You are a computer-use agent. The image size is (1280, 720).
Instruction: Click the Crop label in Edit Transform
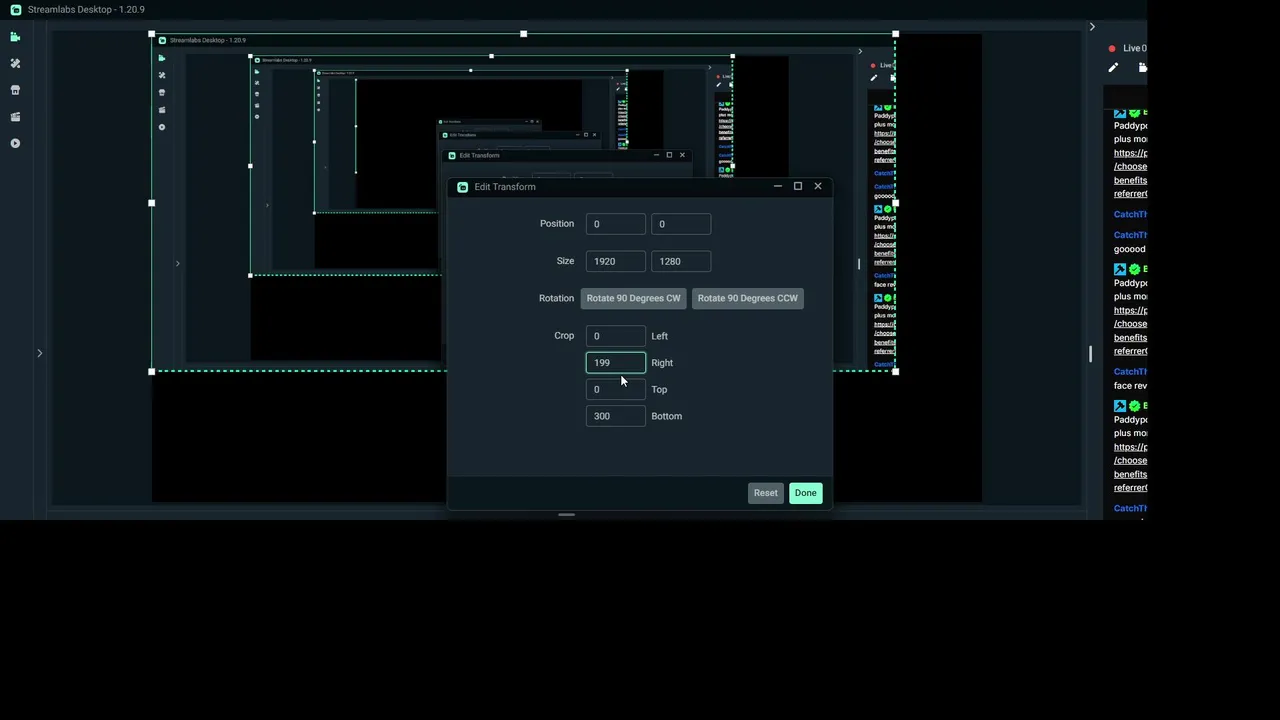pyautogui.click(x=564, y=336)
